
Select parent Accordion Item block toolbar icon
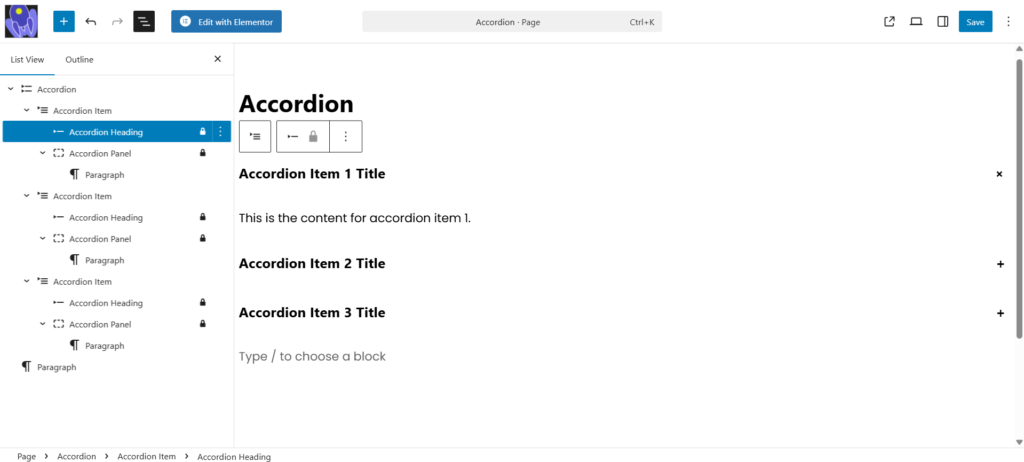255,136
